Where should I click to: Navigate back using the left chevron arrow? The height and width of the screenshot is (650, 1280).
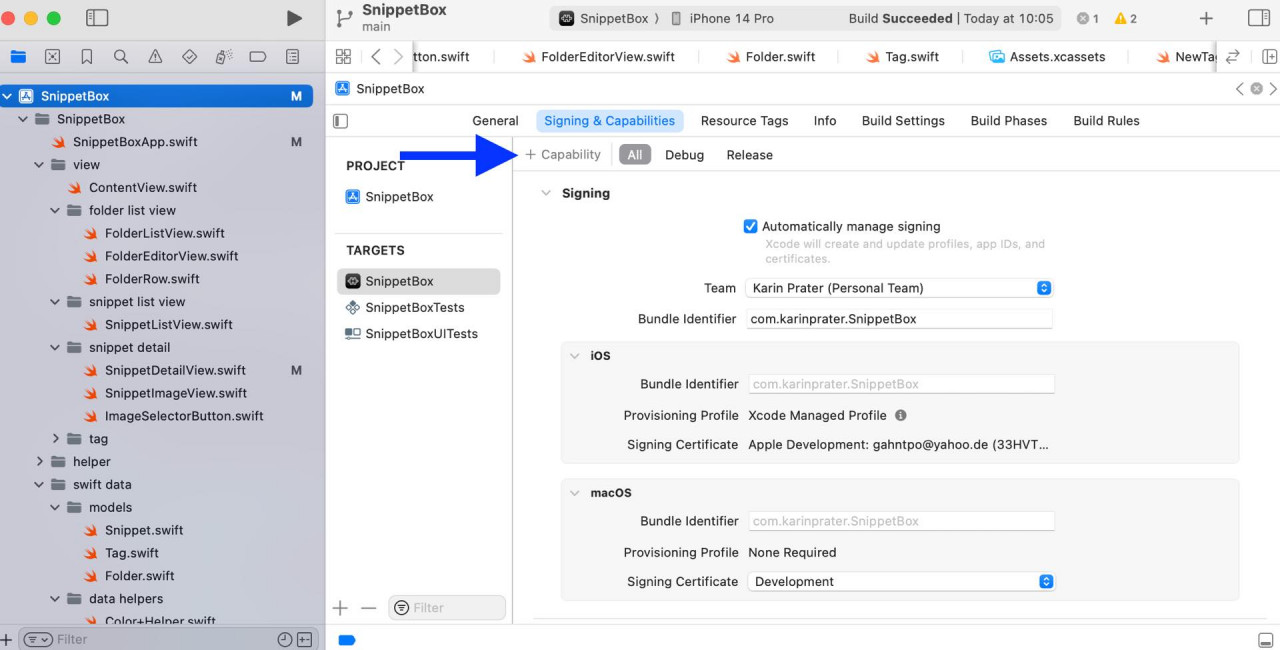coord(375,57)
